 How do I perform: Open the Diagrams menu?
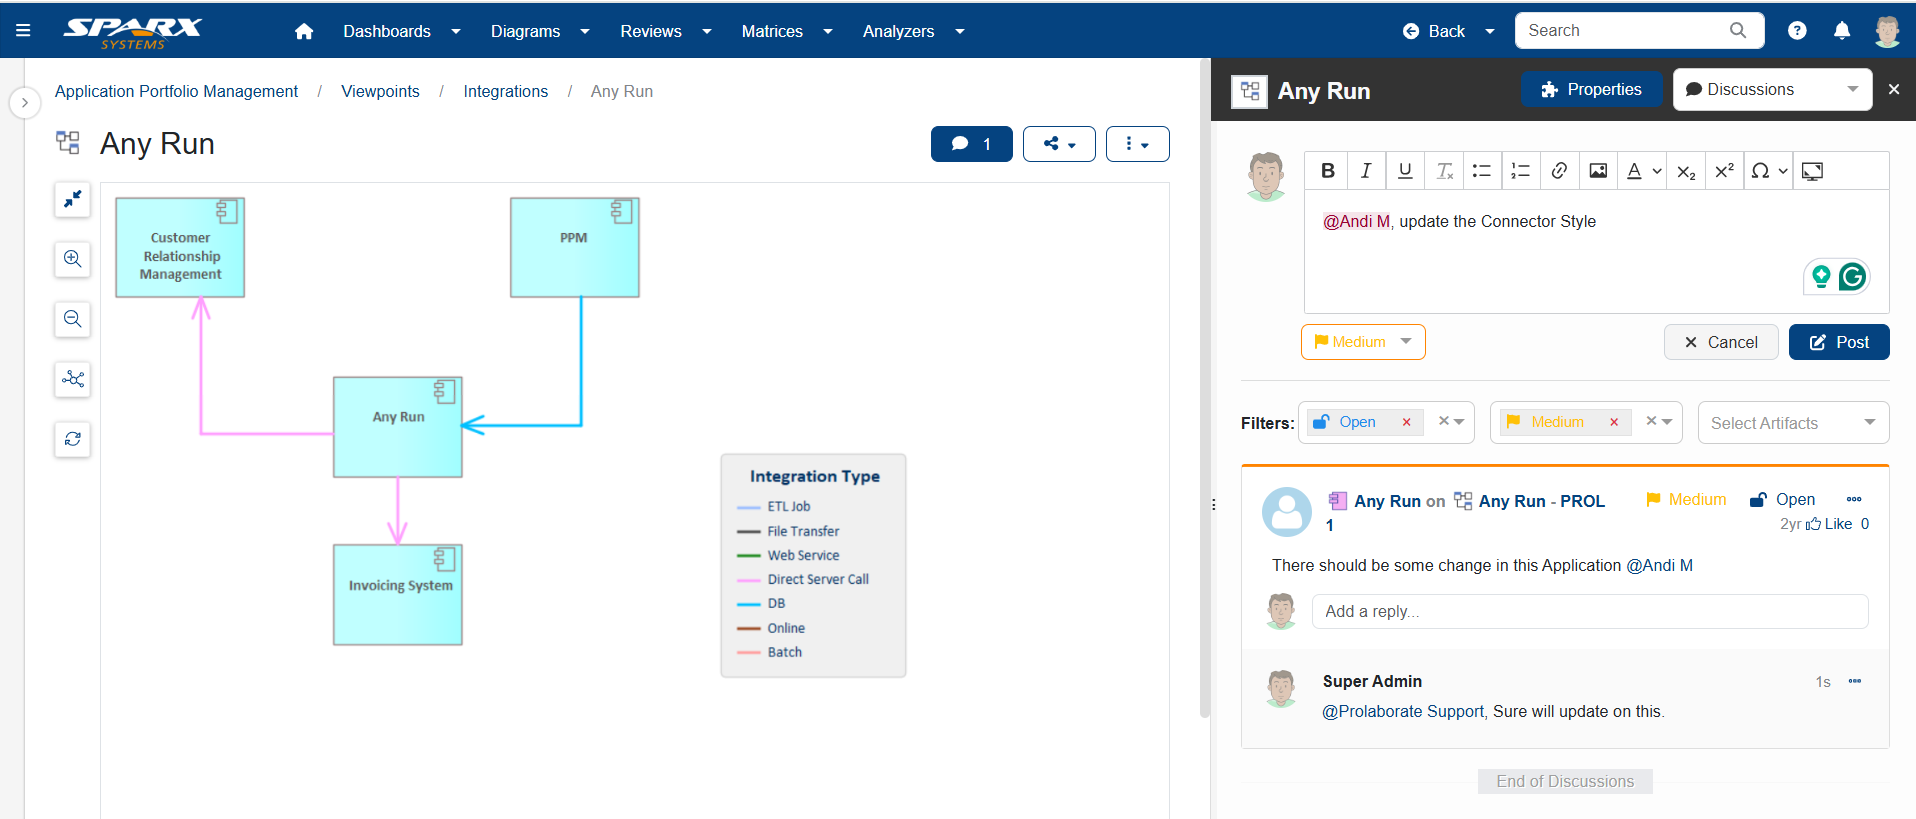click(540, 31)
